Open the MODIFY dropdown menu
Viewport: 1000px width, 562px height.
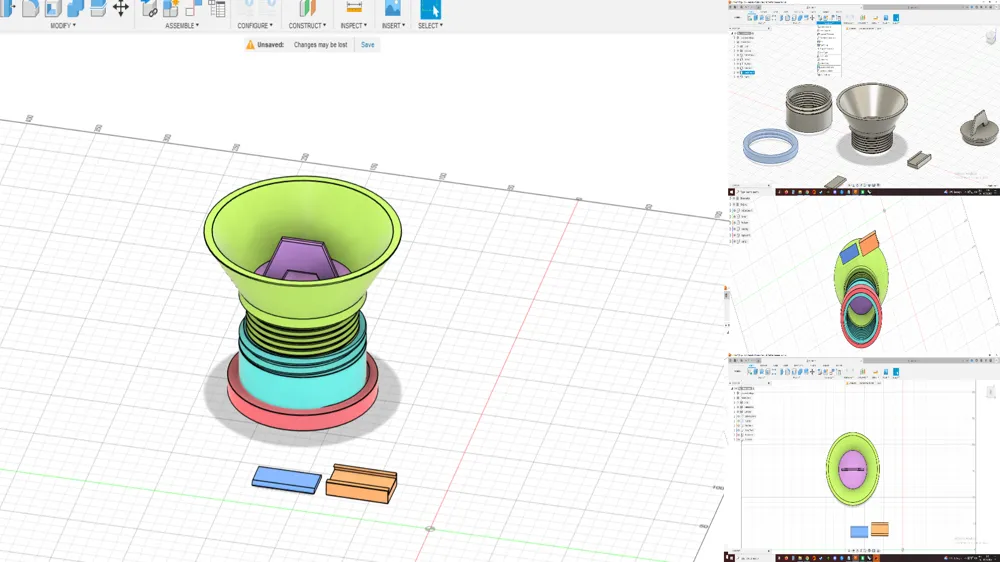(63, 26)
